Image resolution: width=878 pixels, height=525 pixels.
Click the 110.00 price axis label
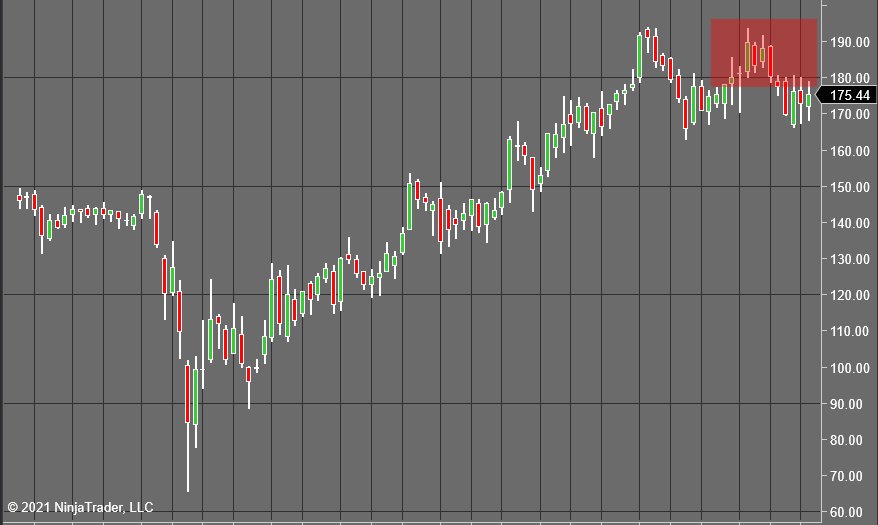(849, 331)
